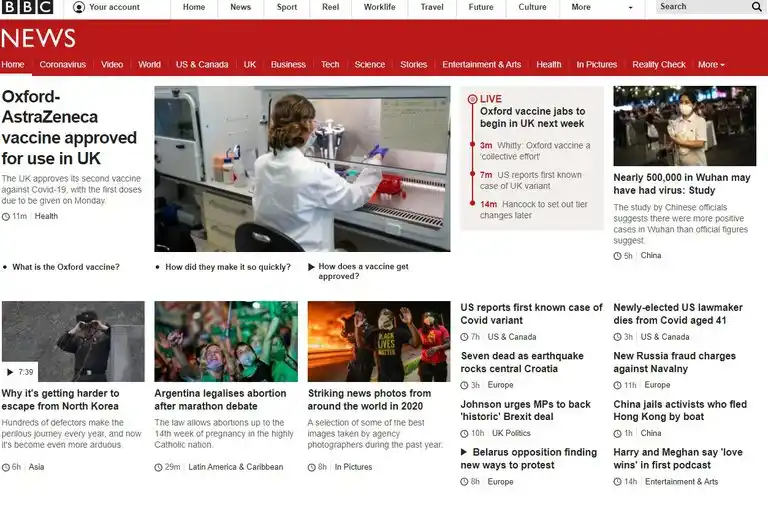Click the play icon beside vaccine approval link
The height and width of the screenshot is (512, 768).
click(x=310, y=267)
